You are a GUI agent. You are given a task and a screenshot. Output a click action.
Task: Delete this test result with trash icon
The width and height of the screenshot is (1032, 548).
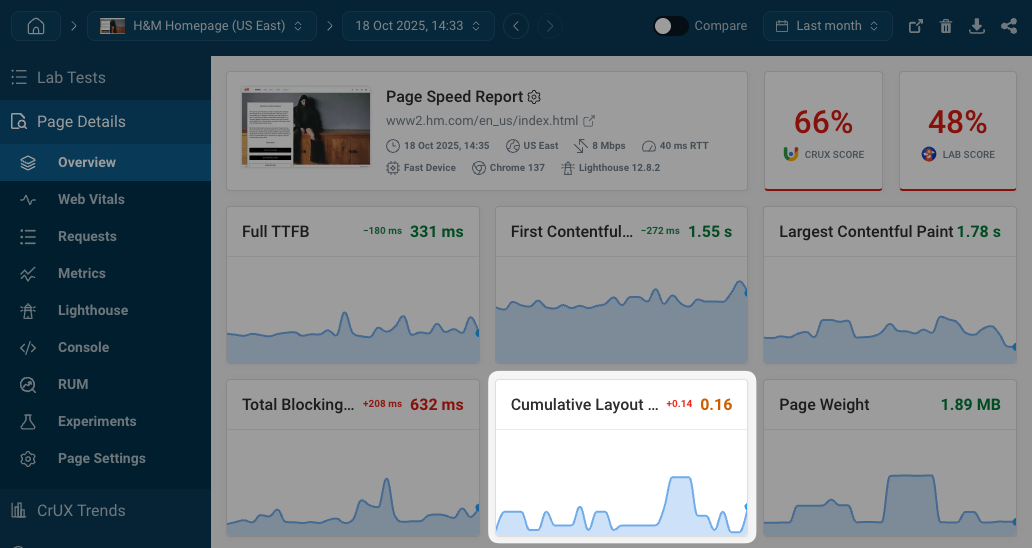pyautogui.click(x=946, y=26)
